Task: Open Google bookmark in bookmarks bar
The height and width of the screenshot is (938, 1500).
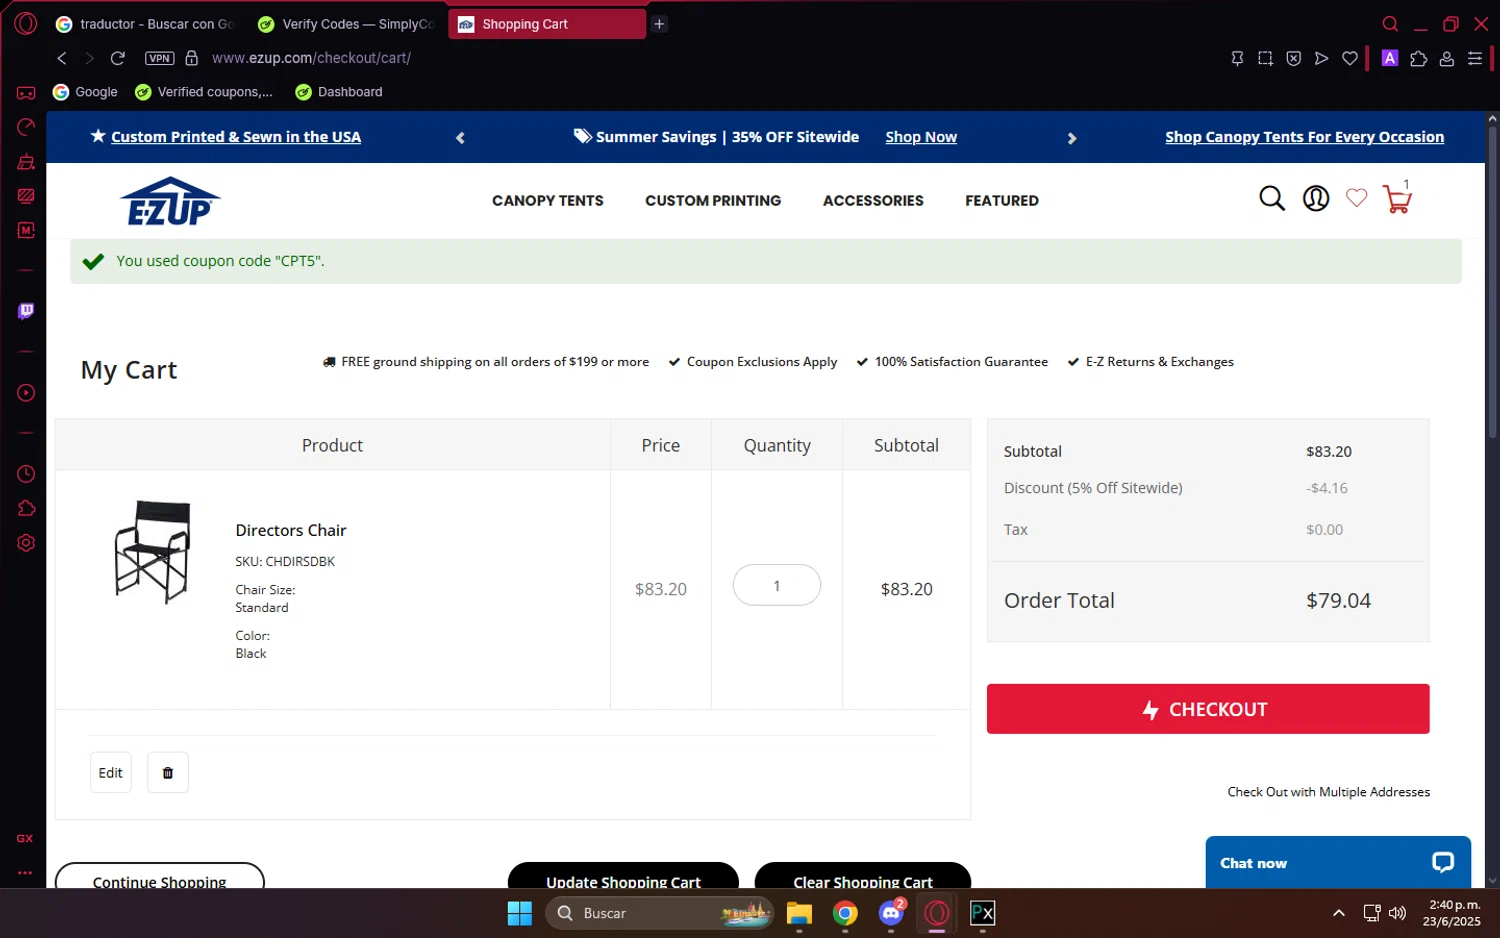Action: point(85,92)
